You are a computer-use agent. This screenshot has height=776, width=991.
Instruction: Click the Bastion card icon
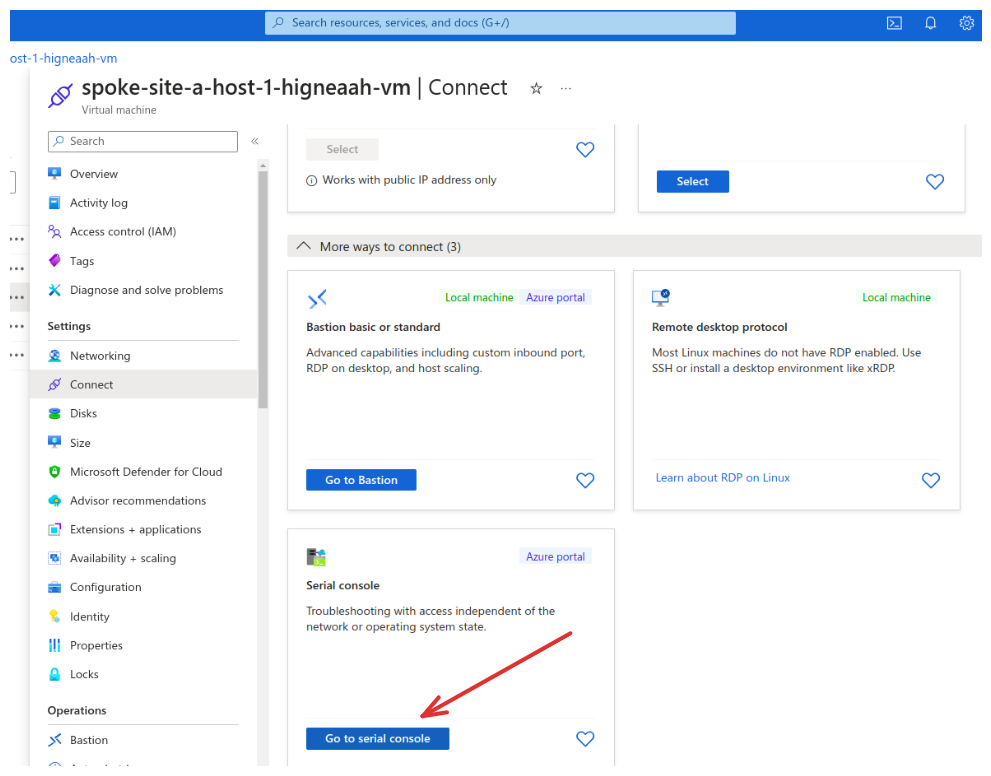[x=317, y=298]
